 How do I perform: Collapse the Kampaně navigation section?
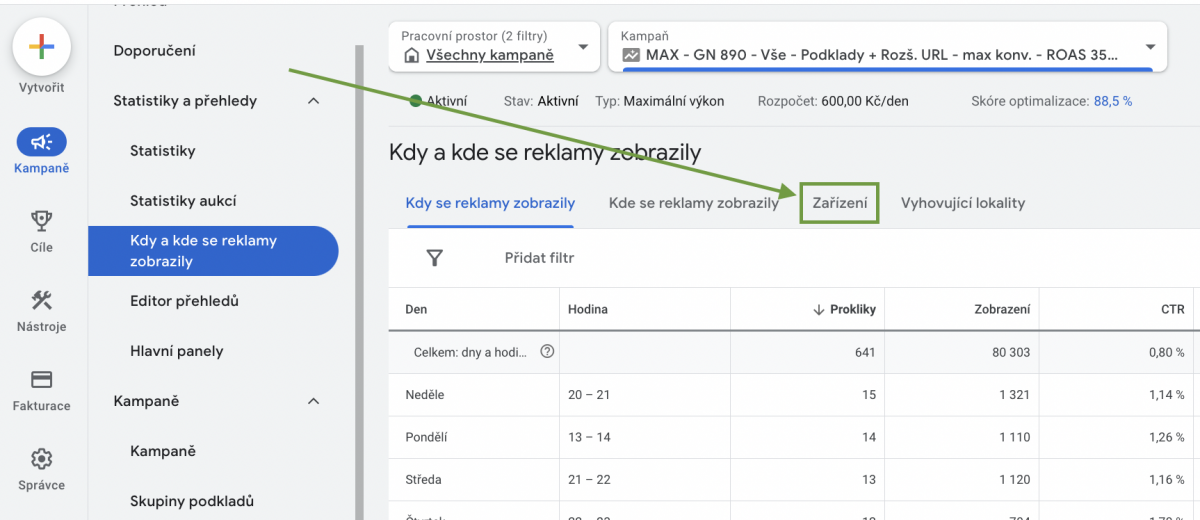[313, 401]
